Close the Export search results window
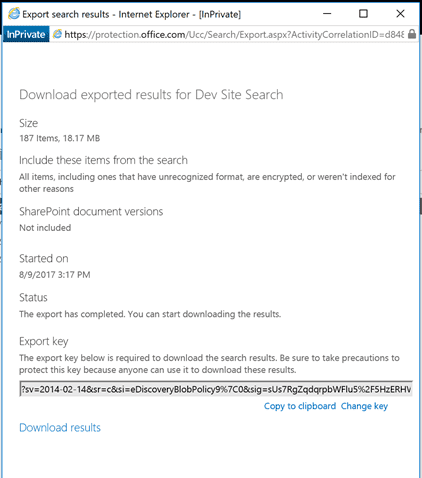This screenshot has width=422, height=478. (x=400, y=14)
